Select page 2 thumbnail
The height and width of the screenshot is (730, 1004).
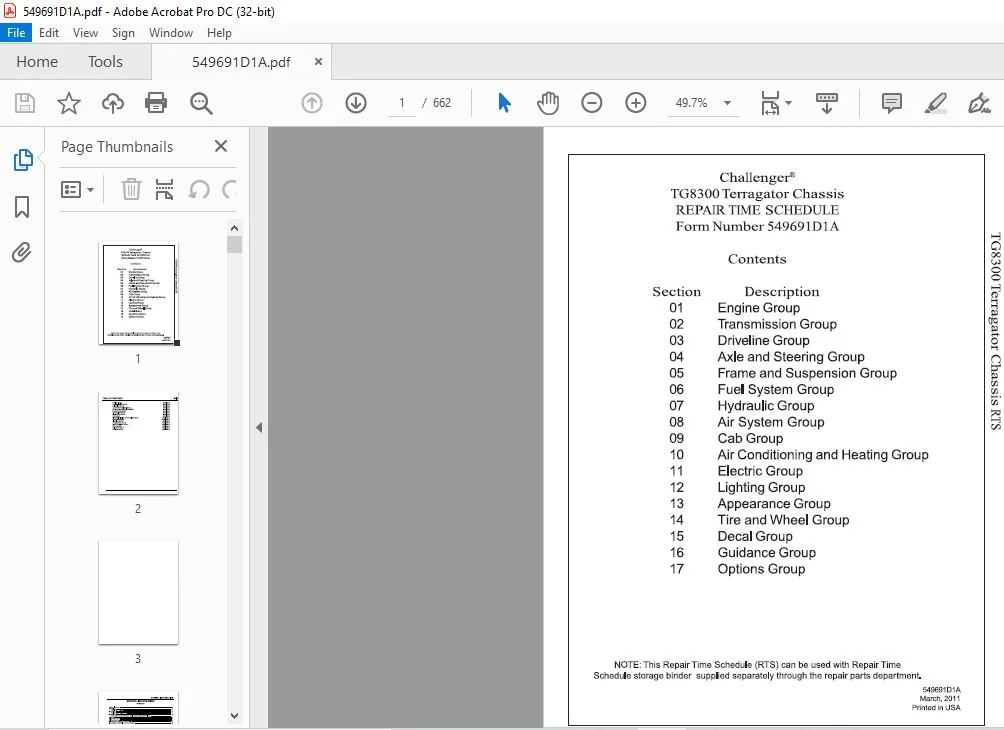tap(138, 443)
